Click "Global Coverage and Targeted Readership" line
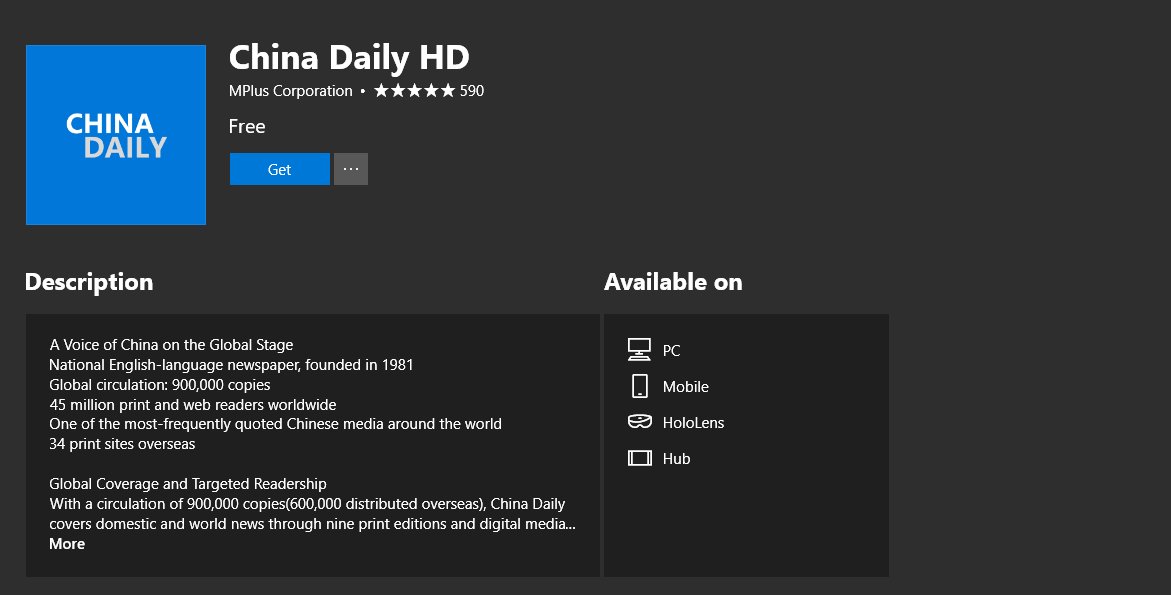The height and width of the screenshot is (595, 1171). click(188, 484)
